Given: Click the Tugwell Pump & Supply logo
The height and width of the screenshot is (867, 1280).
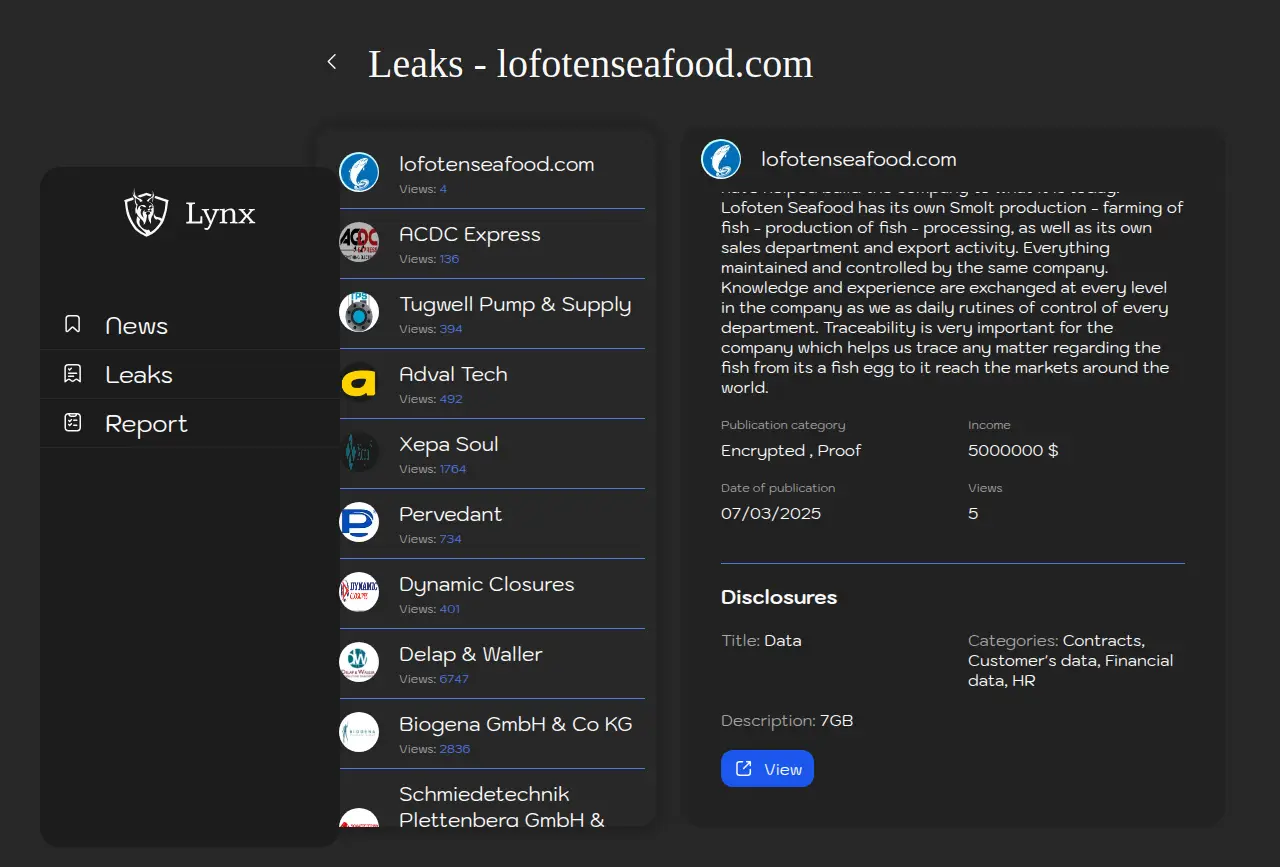Looking at the screenshot, I should 359,312.
